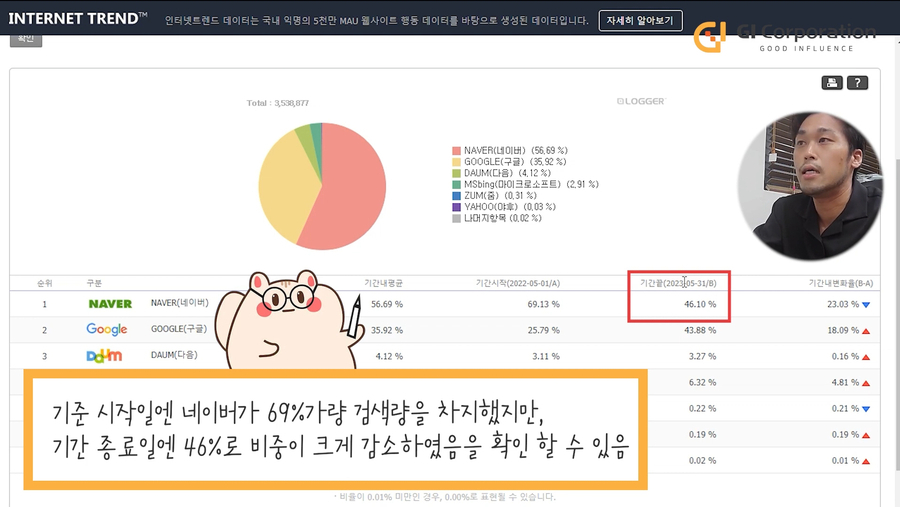Select the MSbing(마이크로소프트) legend entry

525,184
